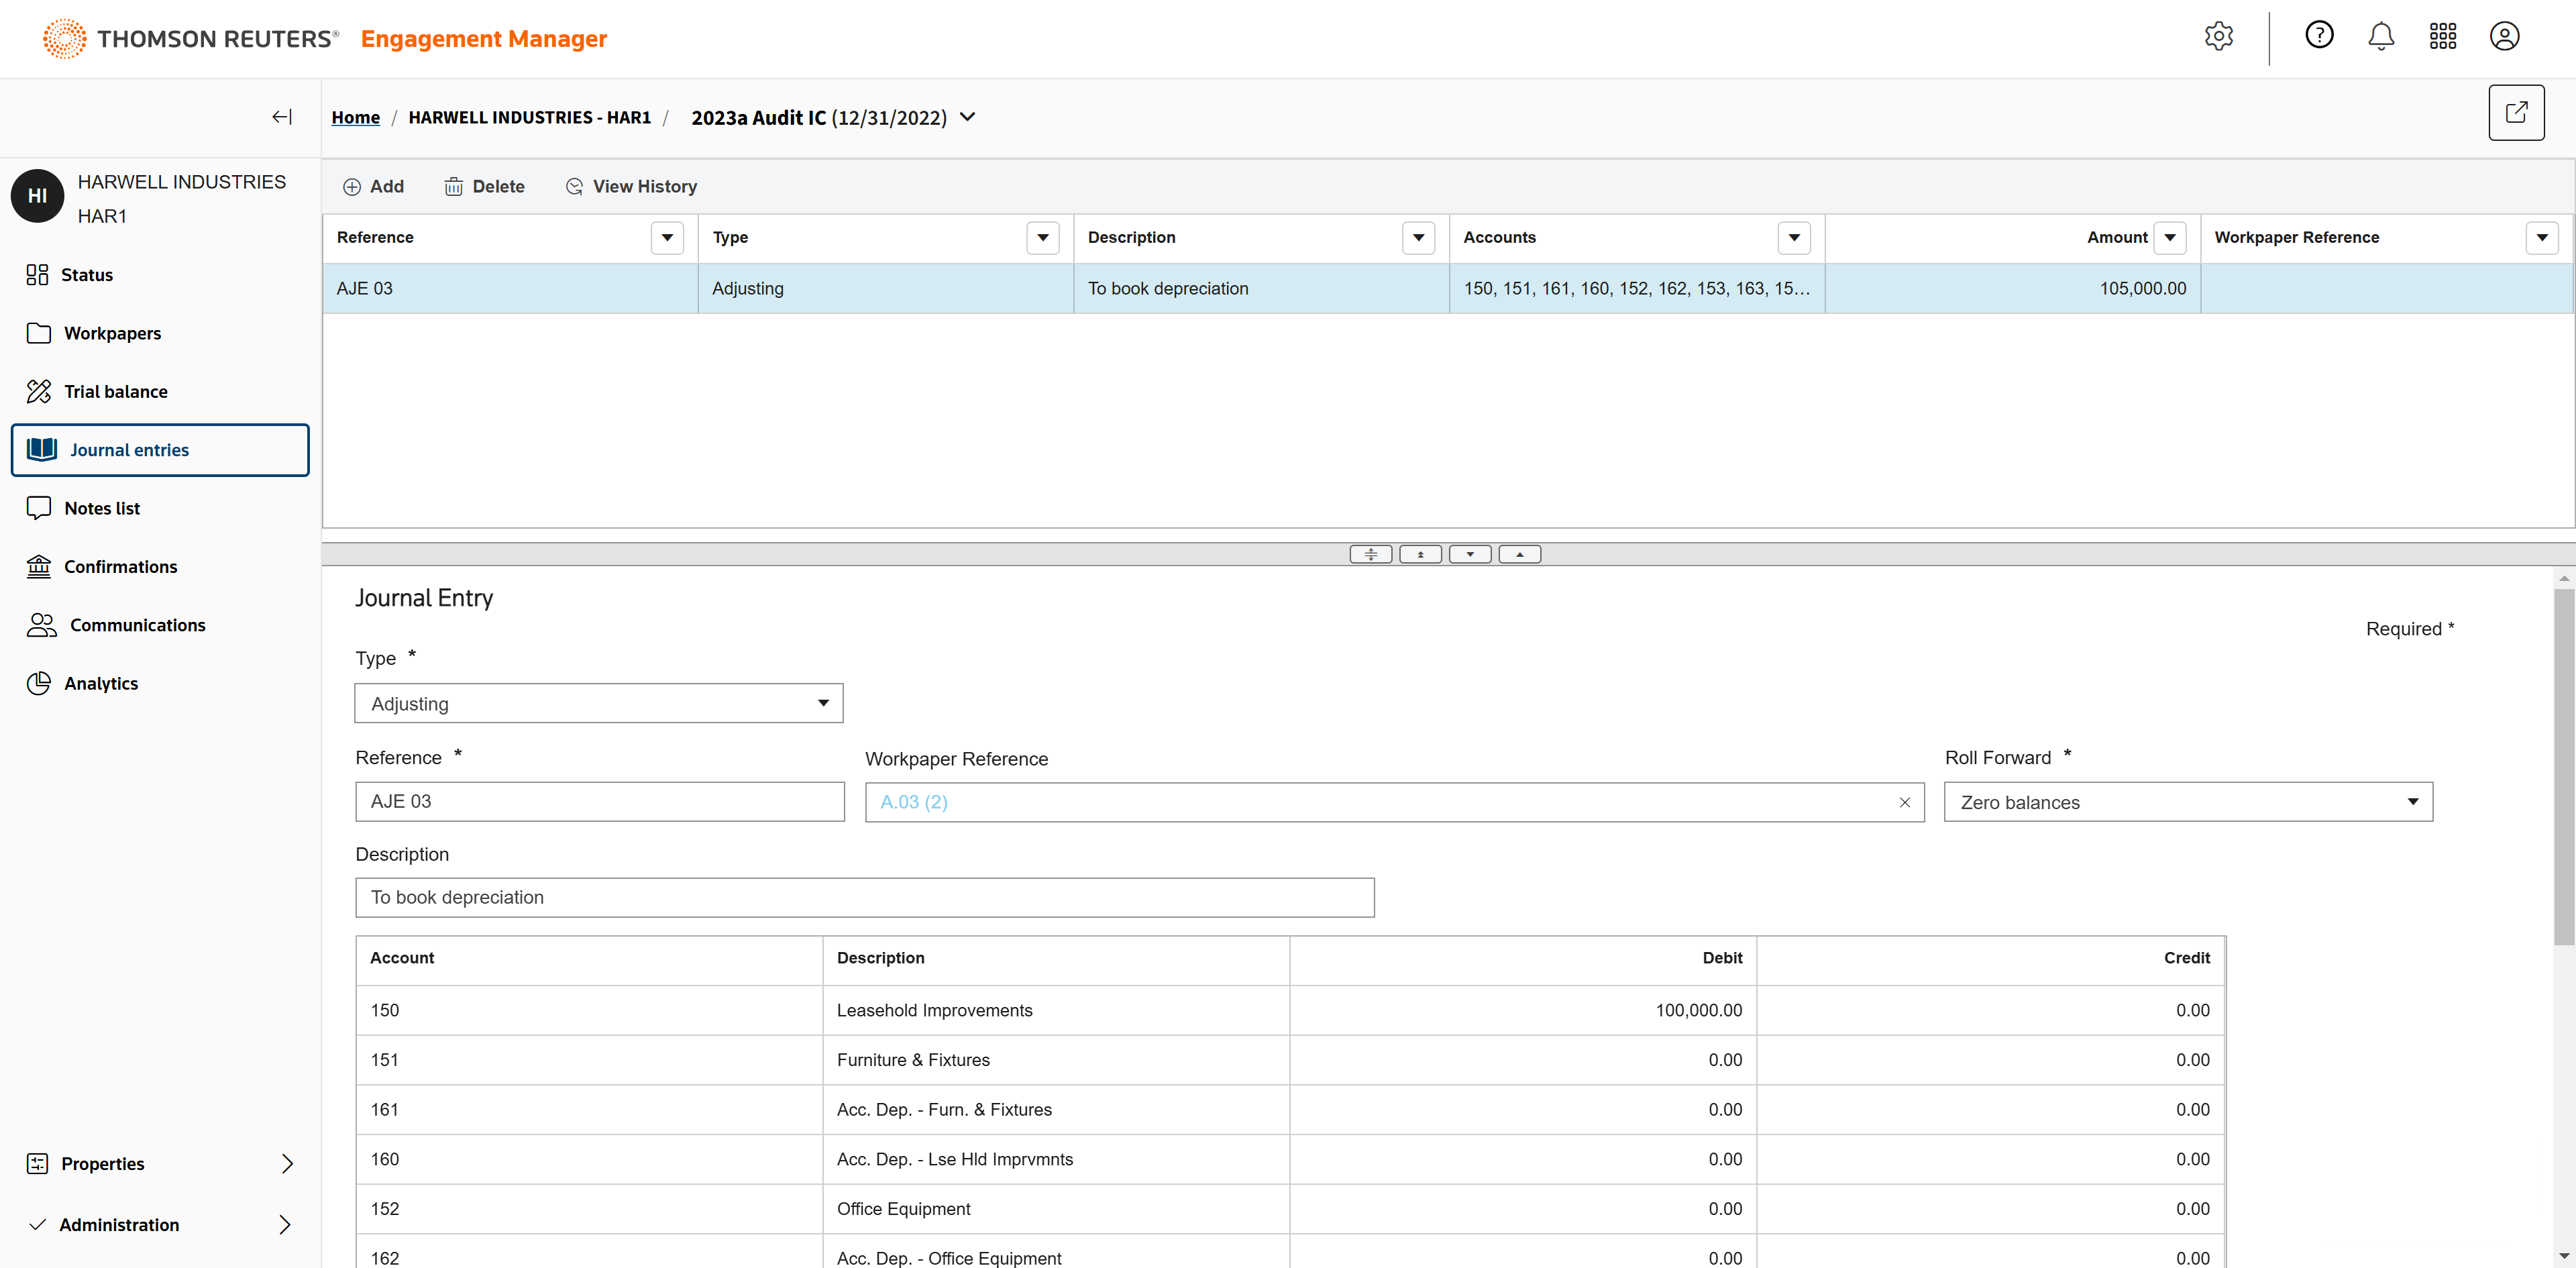Go to Trial balance in sidebar

(115, 392)
